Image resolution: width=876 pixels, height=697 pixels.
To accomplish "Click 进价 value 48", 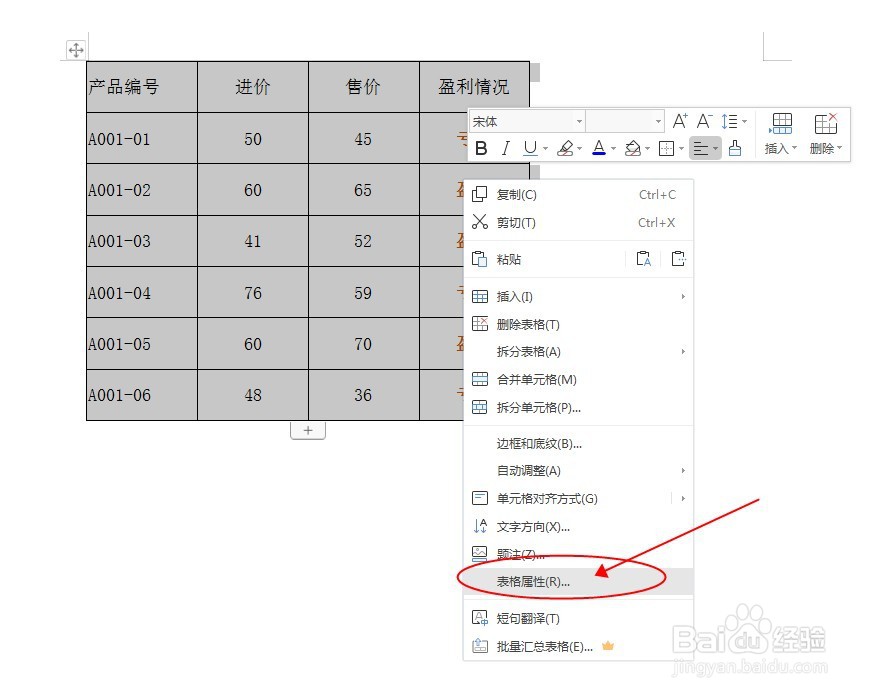I will click(253, 395).
